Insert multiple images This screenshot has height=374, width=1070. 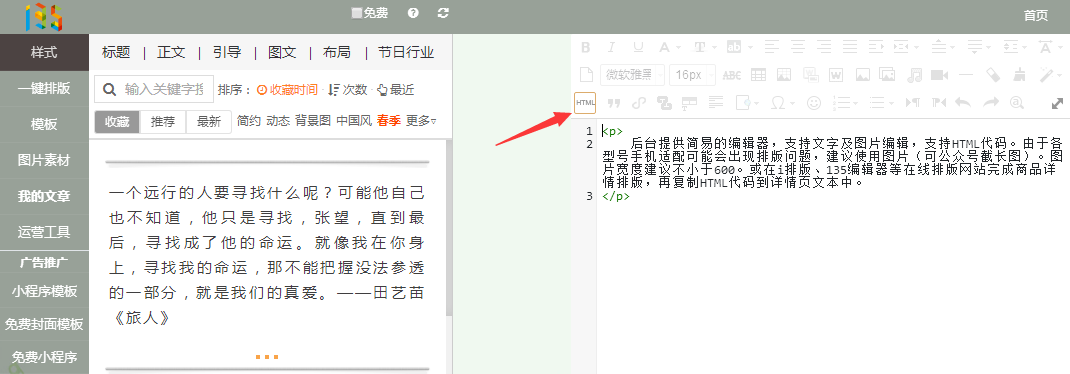coord(887,74)
